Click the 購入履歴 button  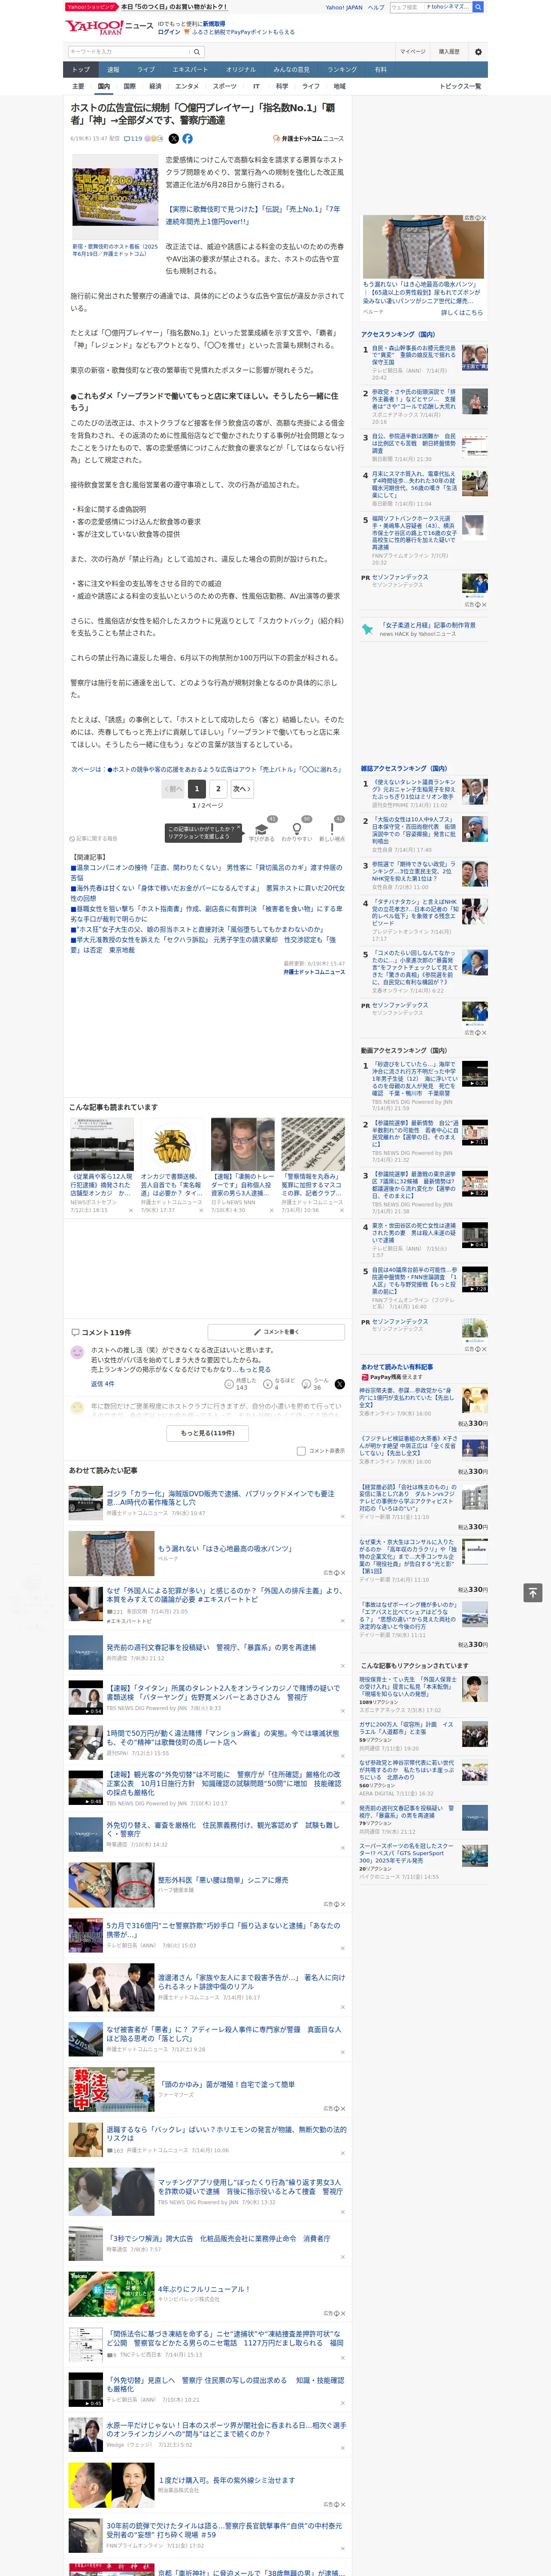click(x=449, y=52)
